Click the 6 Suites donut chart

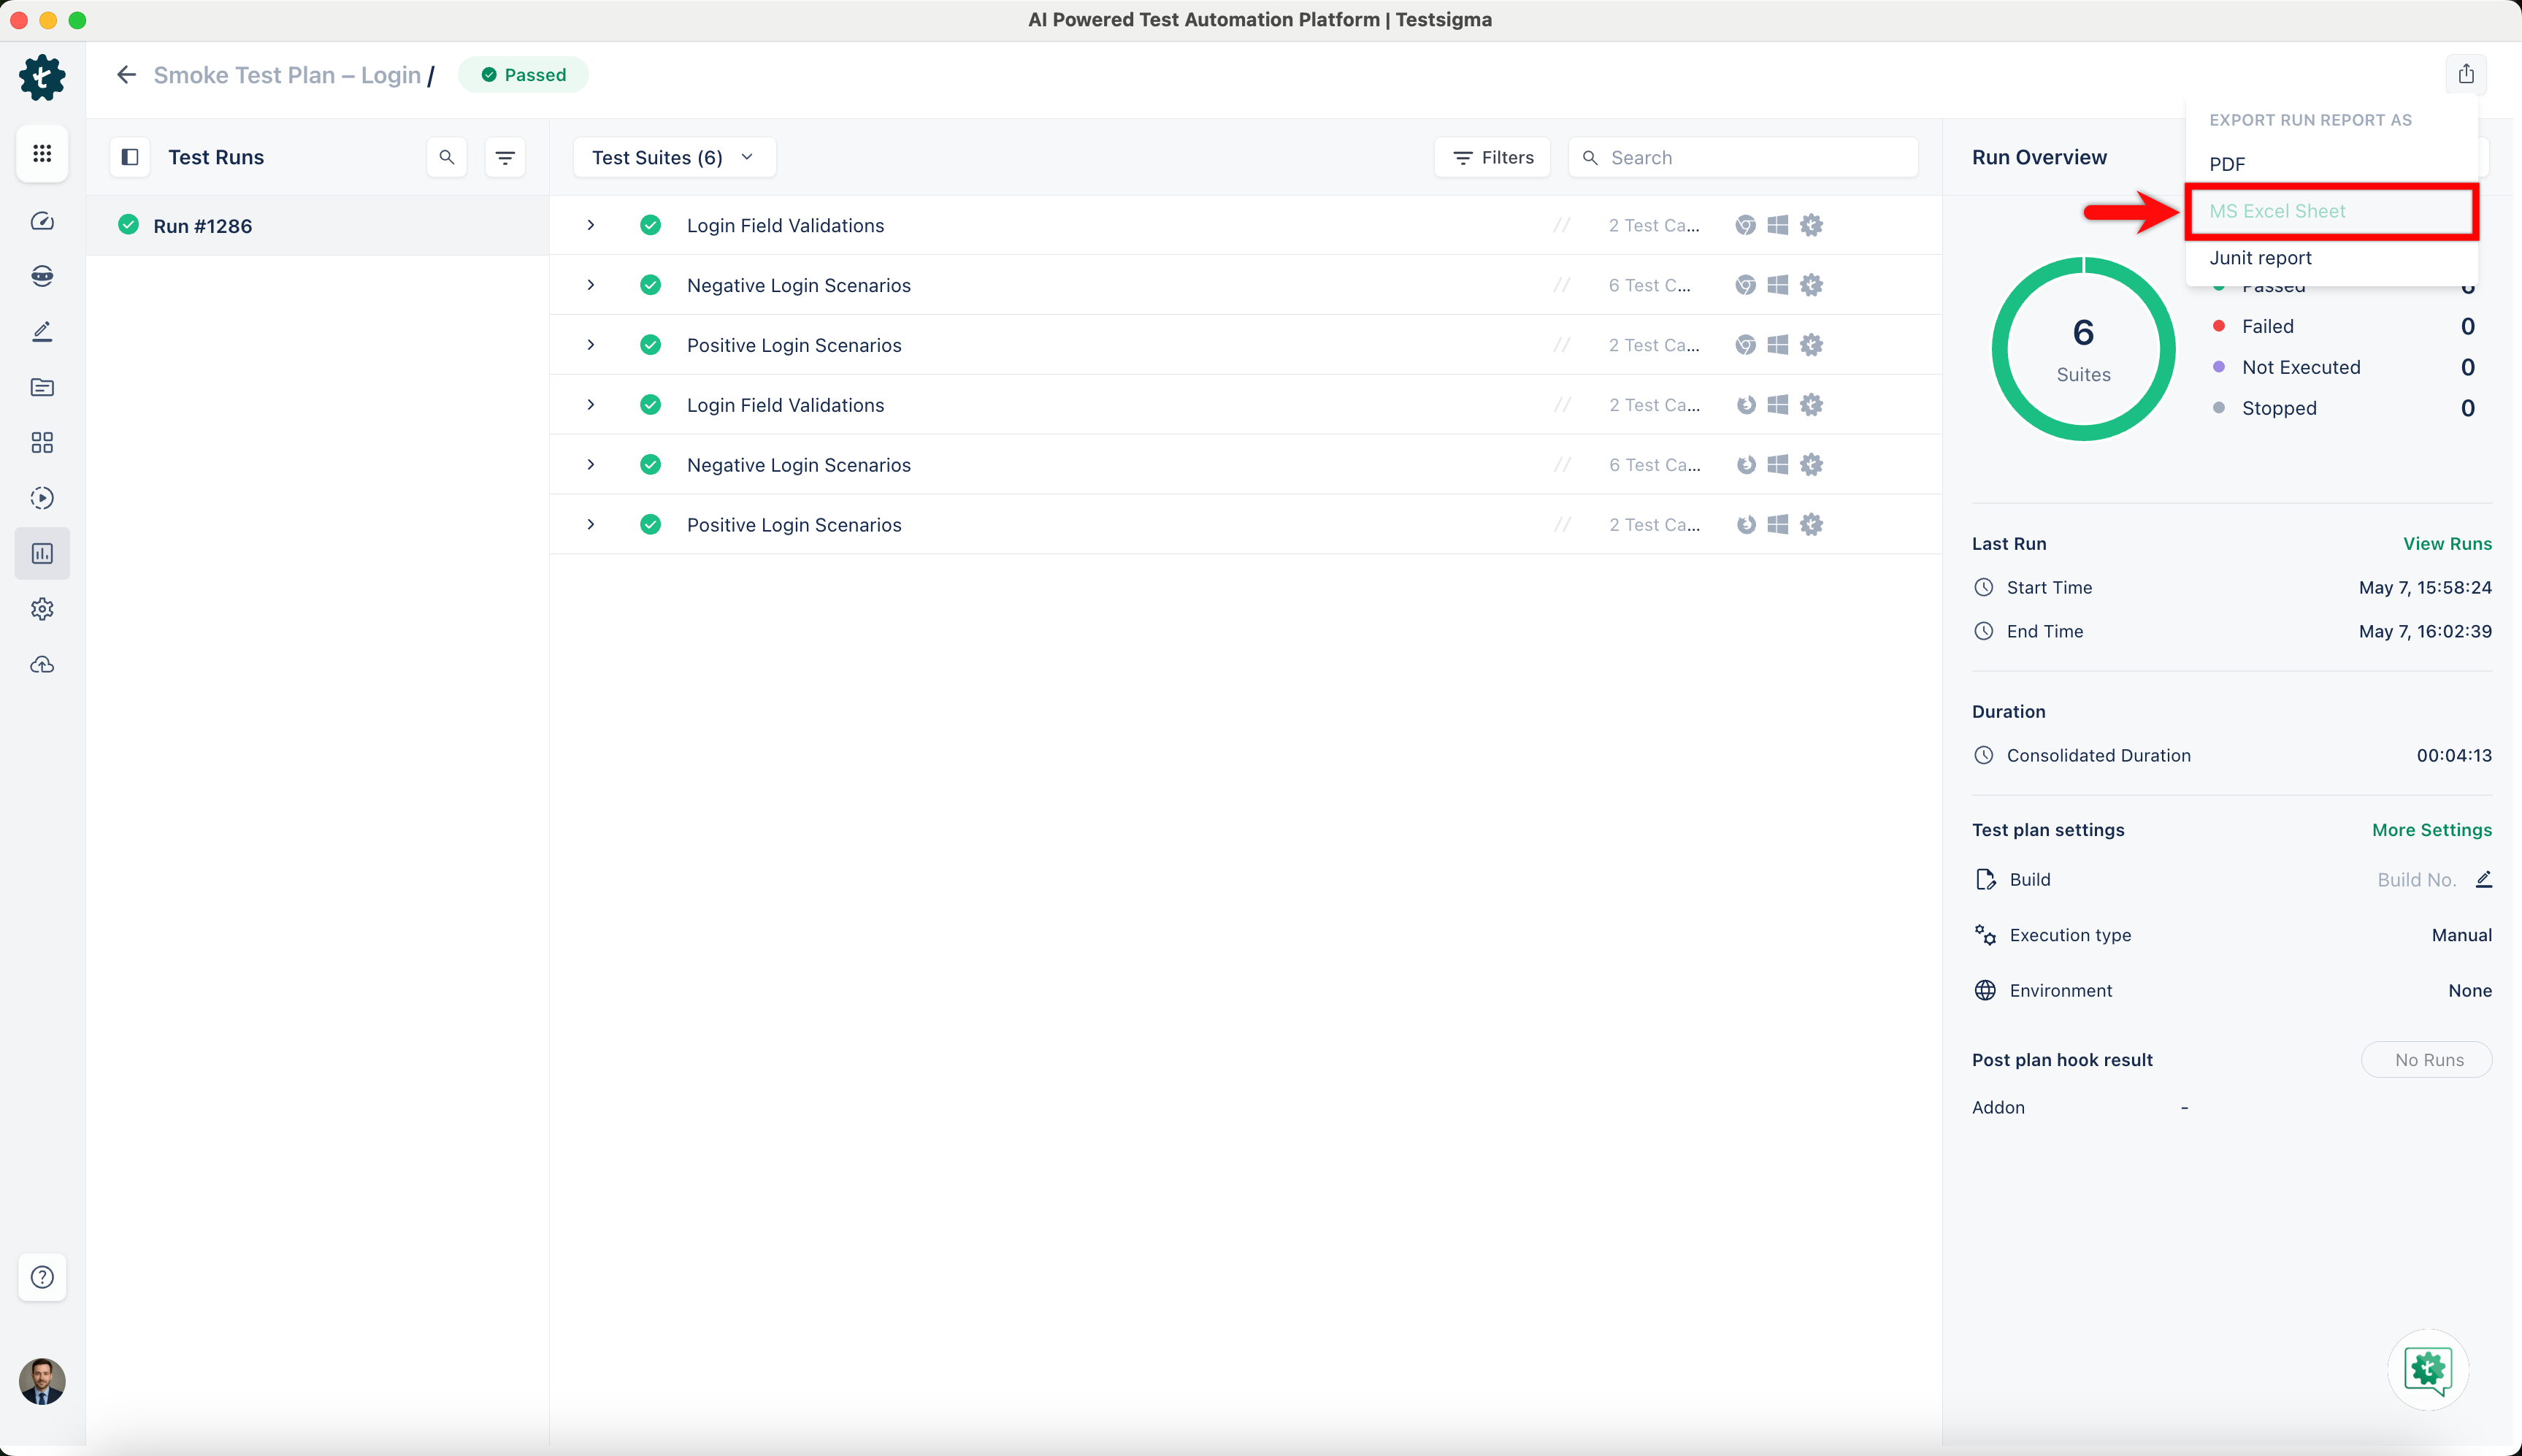coord(2083,349)
